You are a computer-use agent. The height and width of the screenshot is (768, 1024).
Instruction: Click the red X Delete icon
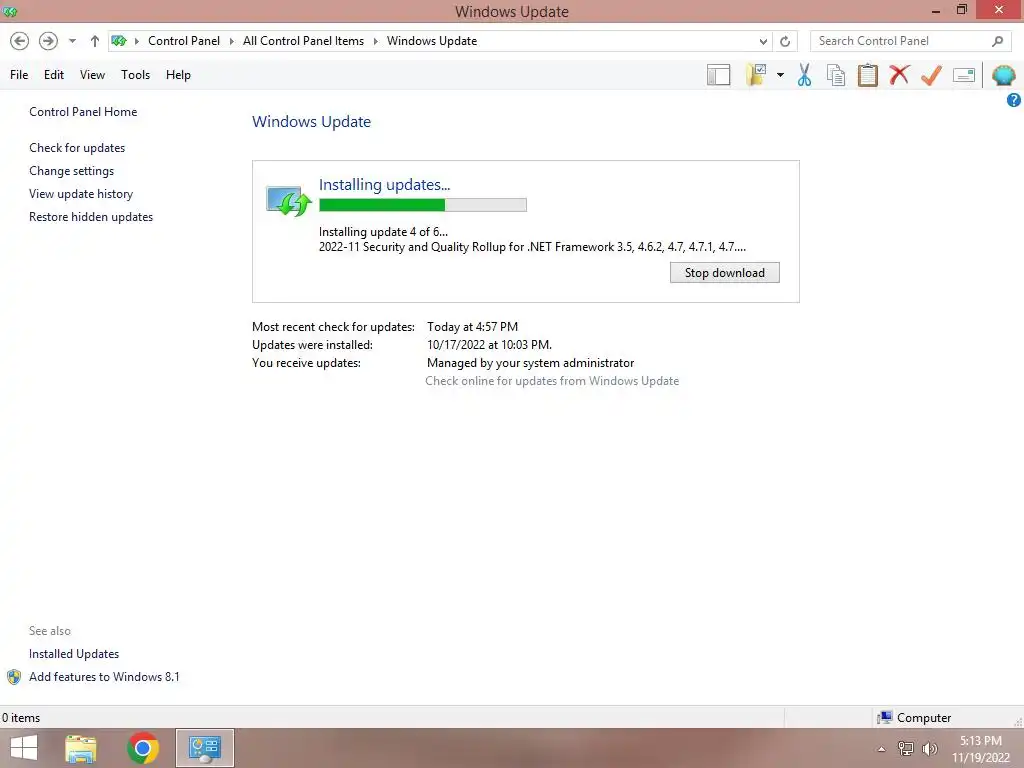coord(899,74)
